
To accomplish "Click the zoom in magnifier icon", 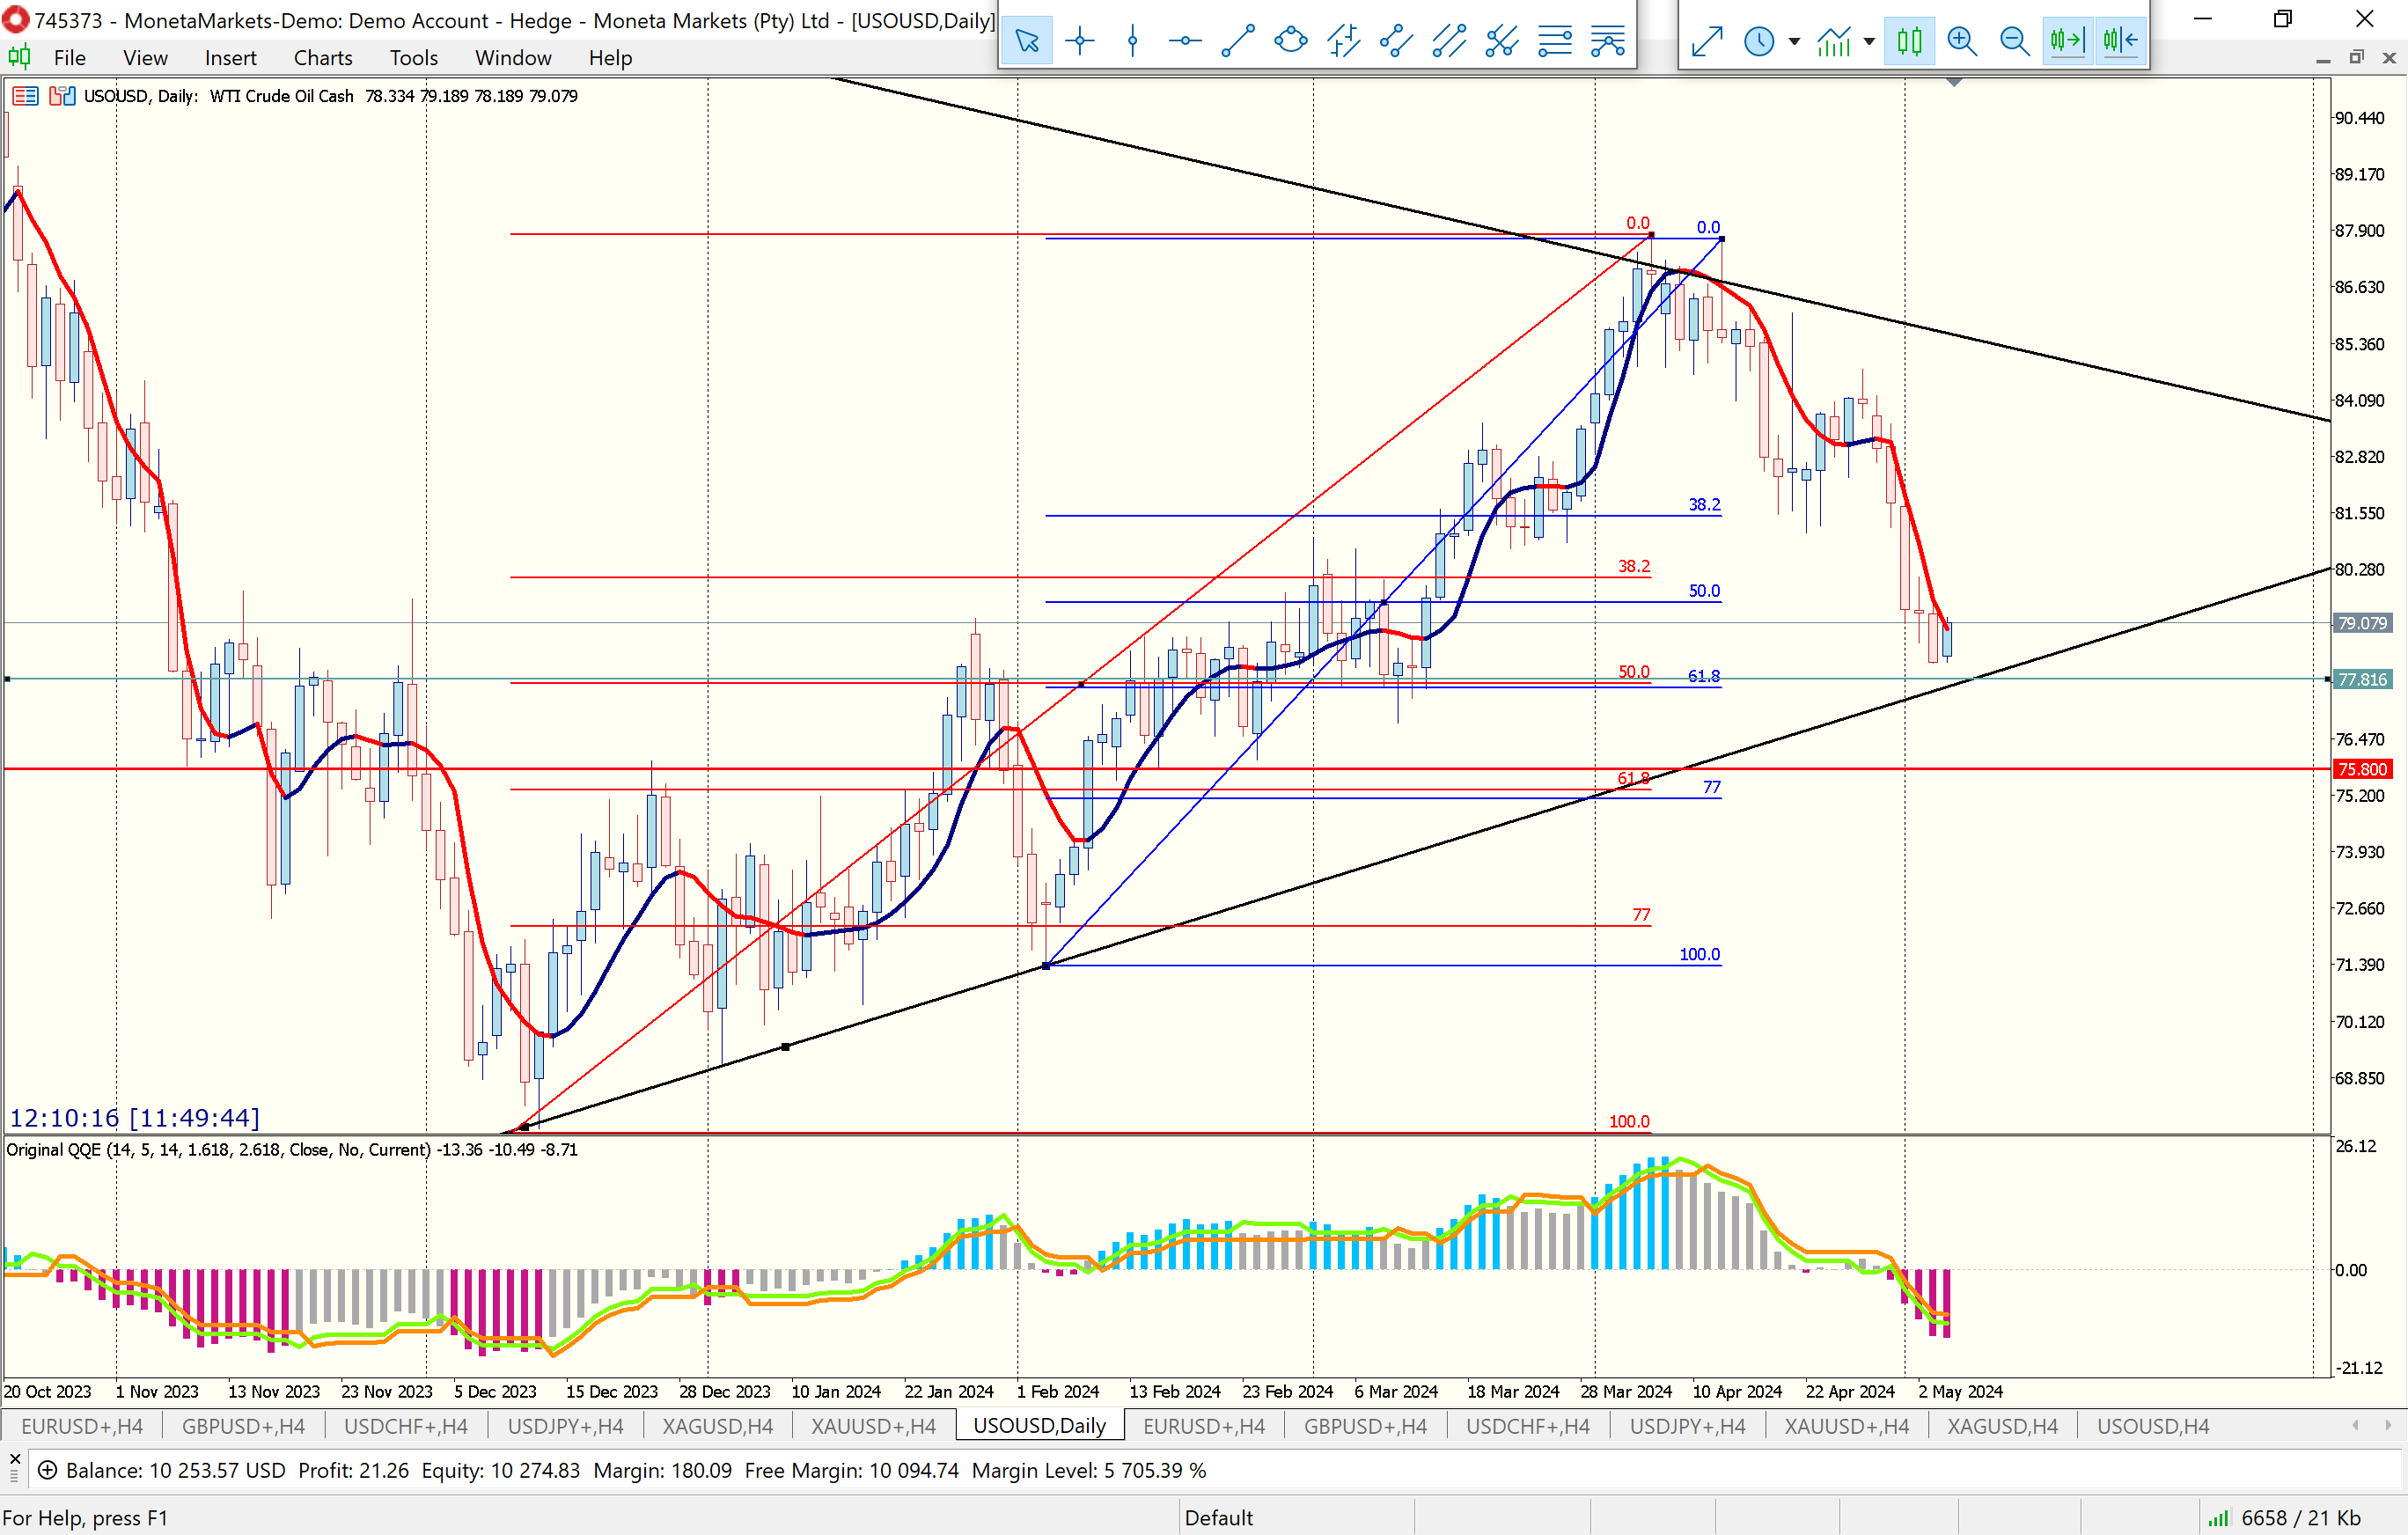I will pos(1962,41).
